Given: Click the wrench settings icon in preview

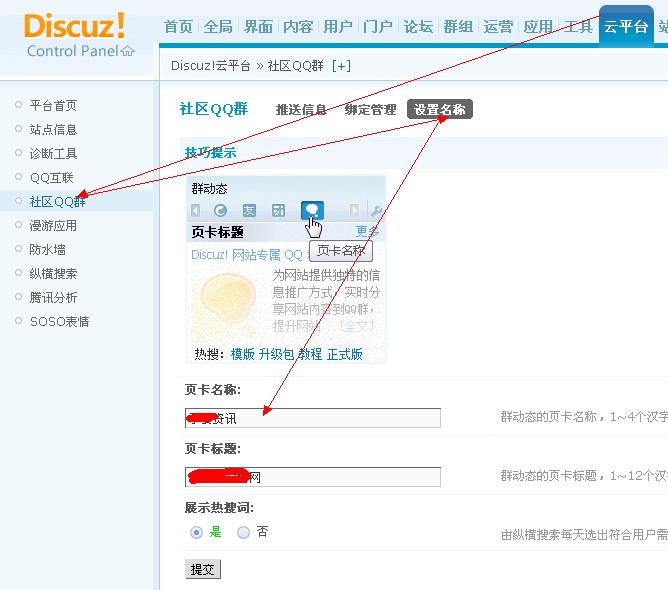Looking at the screenshot, I should (x=377, y=210).
